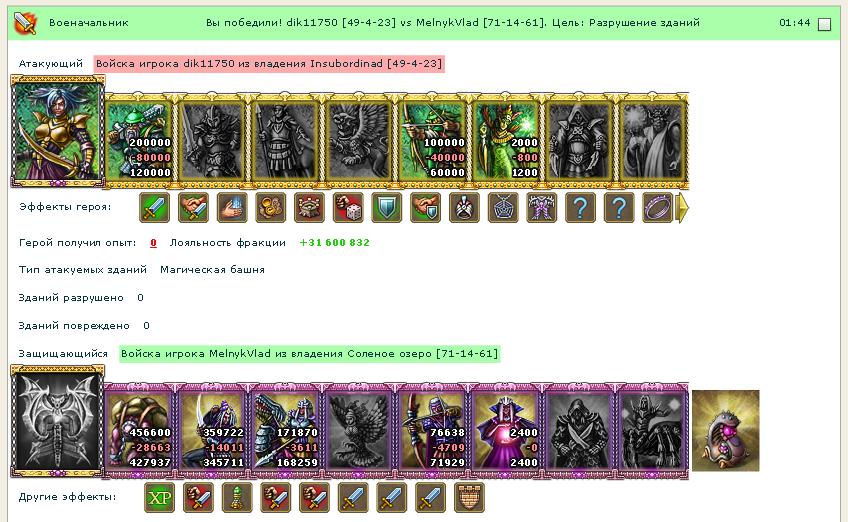Click the archer unit card showing 100000
This screenshot has height=522, width=848.
[x=433, y=142]
